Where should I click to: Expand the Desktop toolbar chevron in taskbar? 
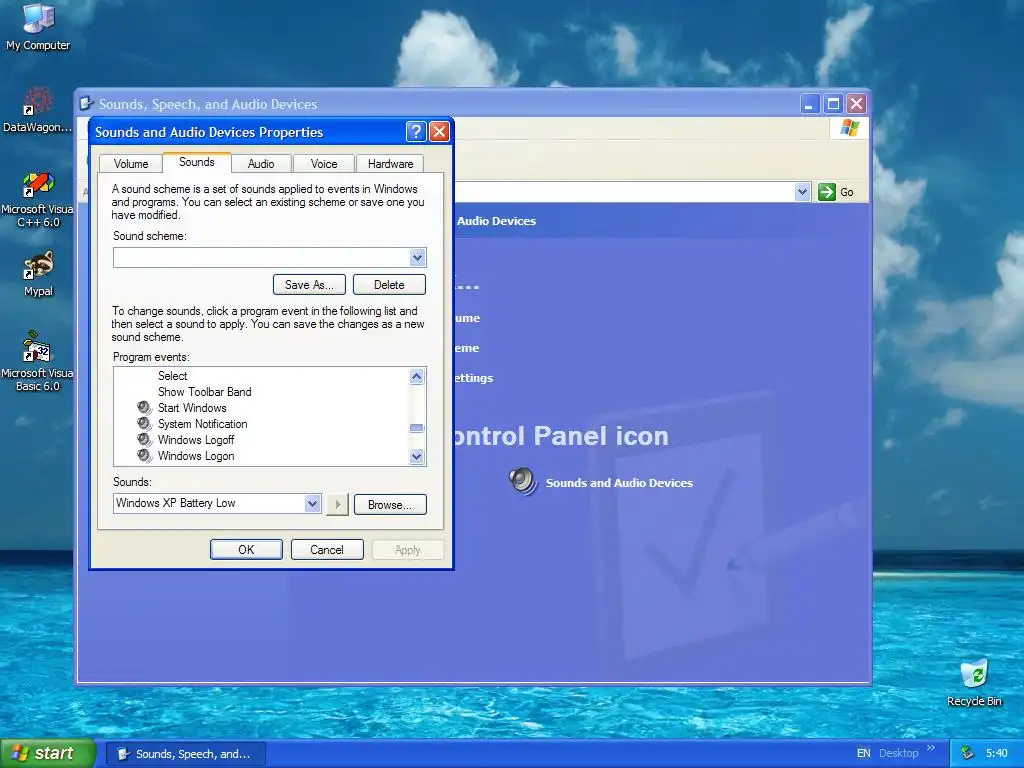(x=931, y=748)
